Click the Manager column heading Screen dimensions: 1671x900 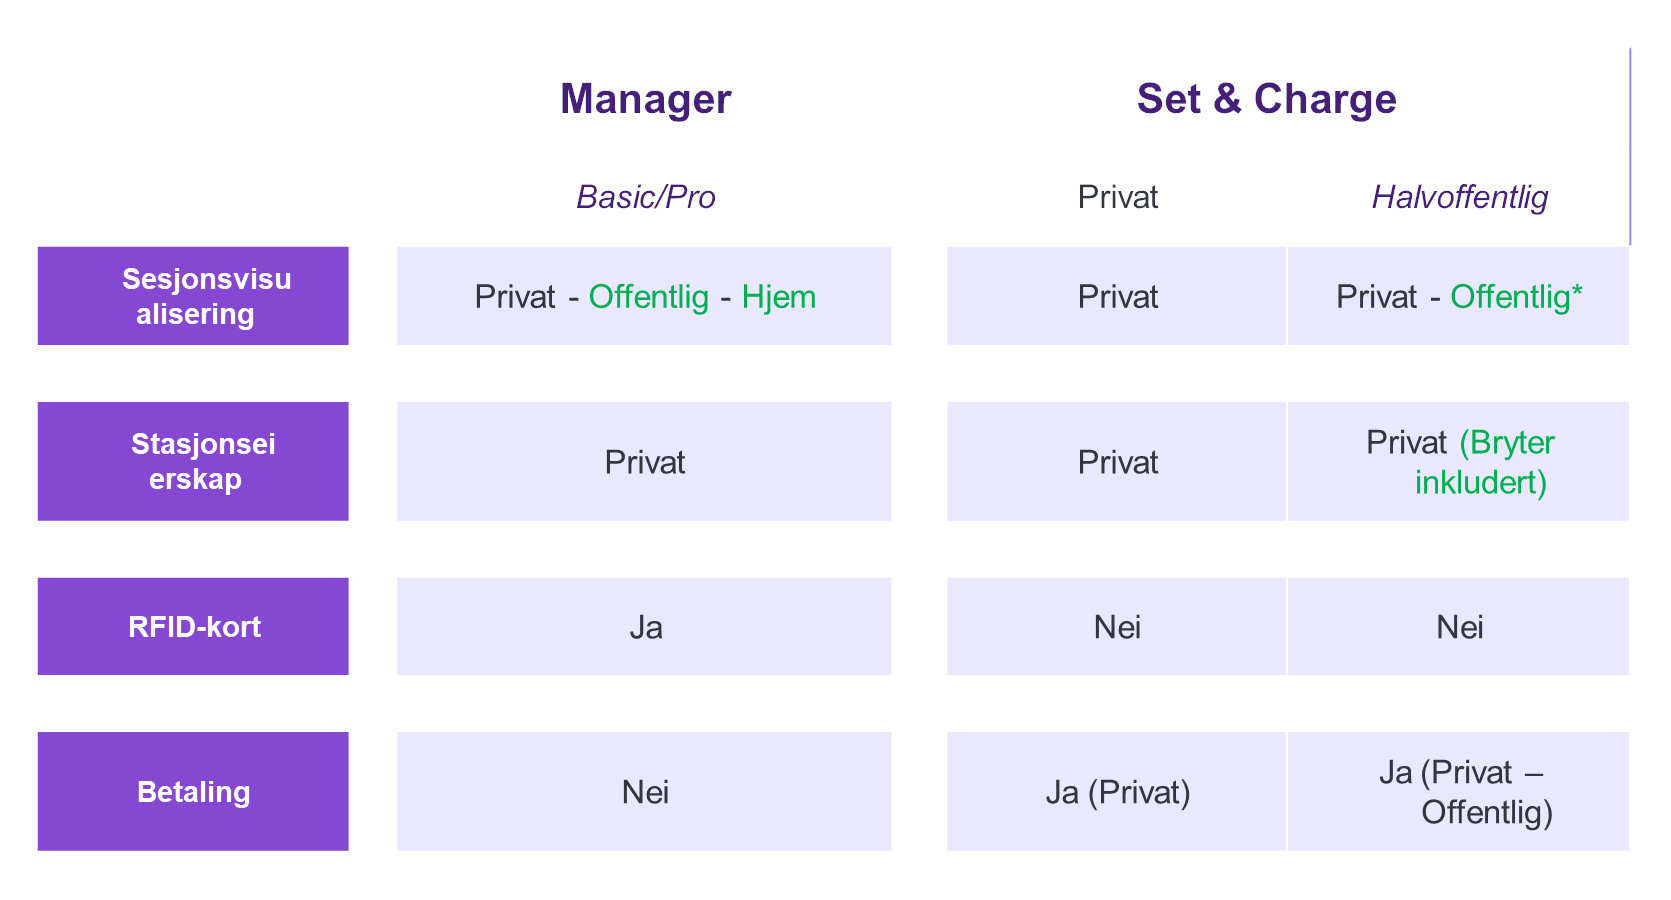click(x=645, y=99)
